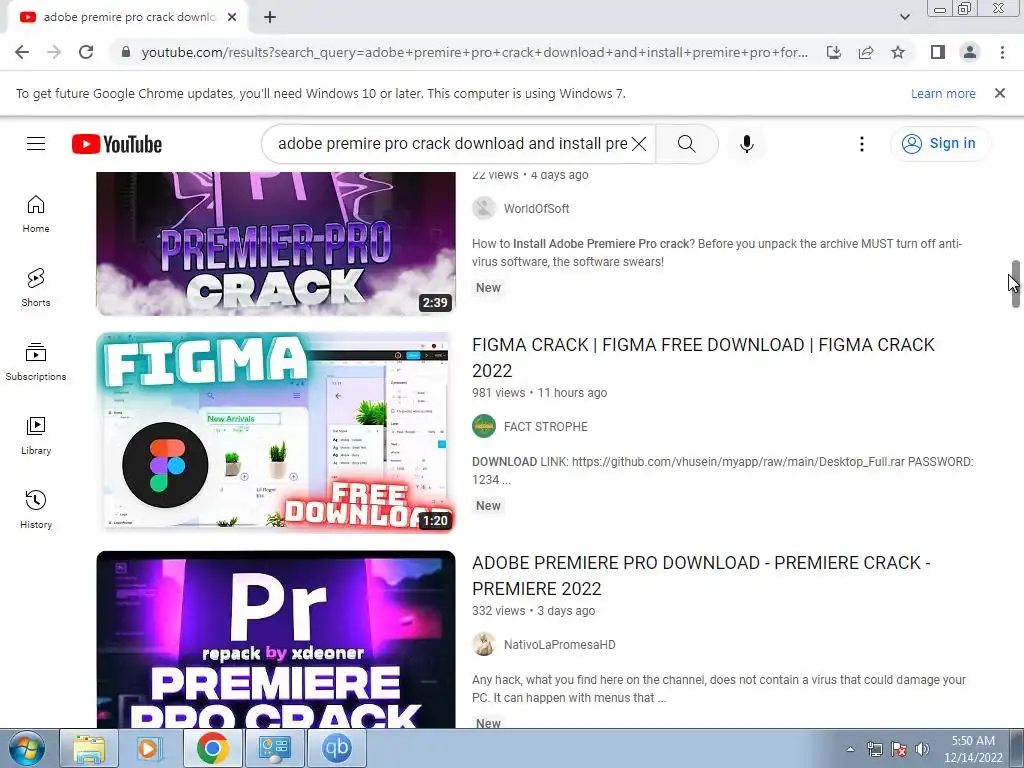Screen dimensions: 1024x768
Task: Open the Premier Pro Crack video thumbnail
Action: click(x=276, y=244)
